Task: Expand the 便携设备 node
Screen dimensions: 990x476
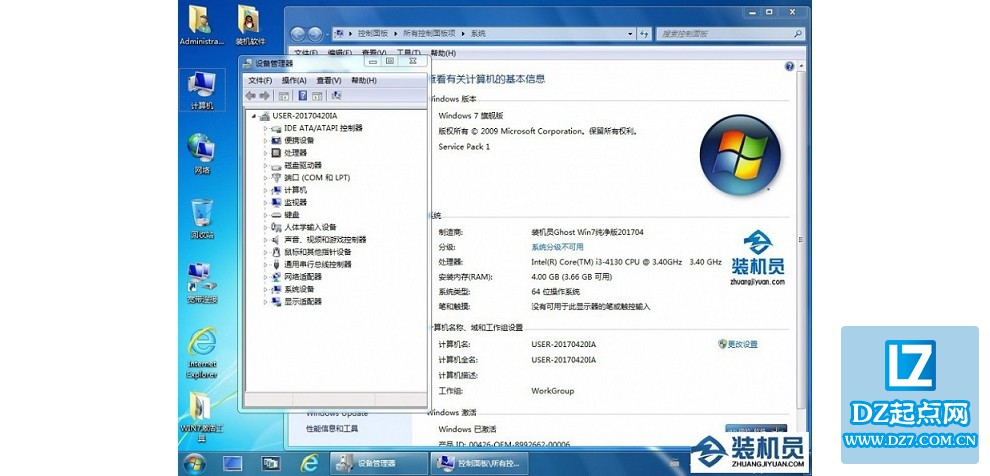Action: coord(266,141)
